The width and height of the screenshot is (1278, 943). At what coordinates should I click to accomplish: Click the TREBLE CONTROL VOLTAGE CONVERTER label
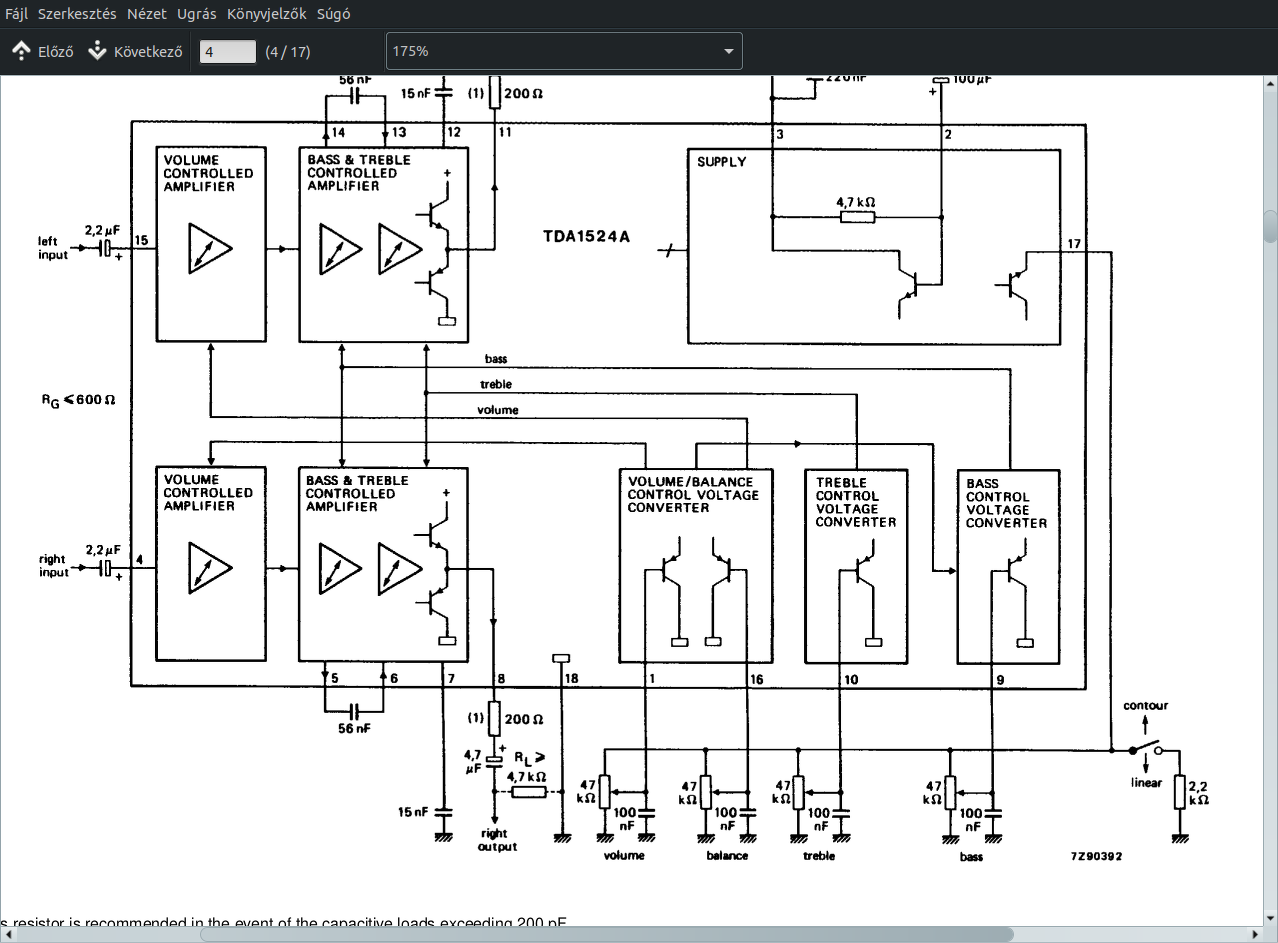click(856, 502)
